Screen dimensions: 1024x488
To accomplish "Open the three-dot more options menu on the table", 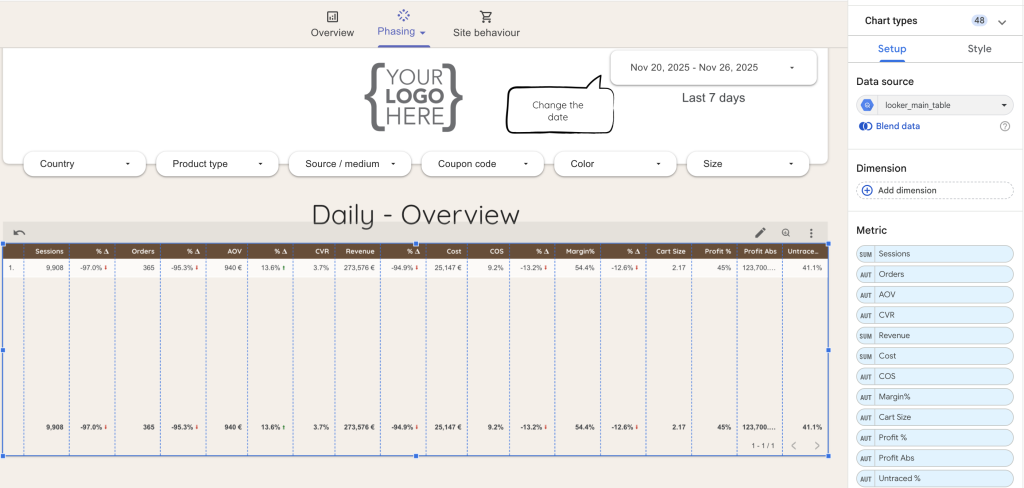I will coord(811,232).
